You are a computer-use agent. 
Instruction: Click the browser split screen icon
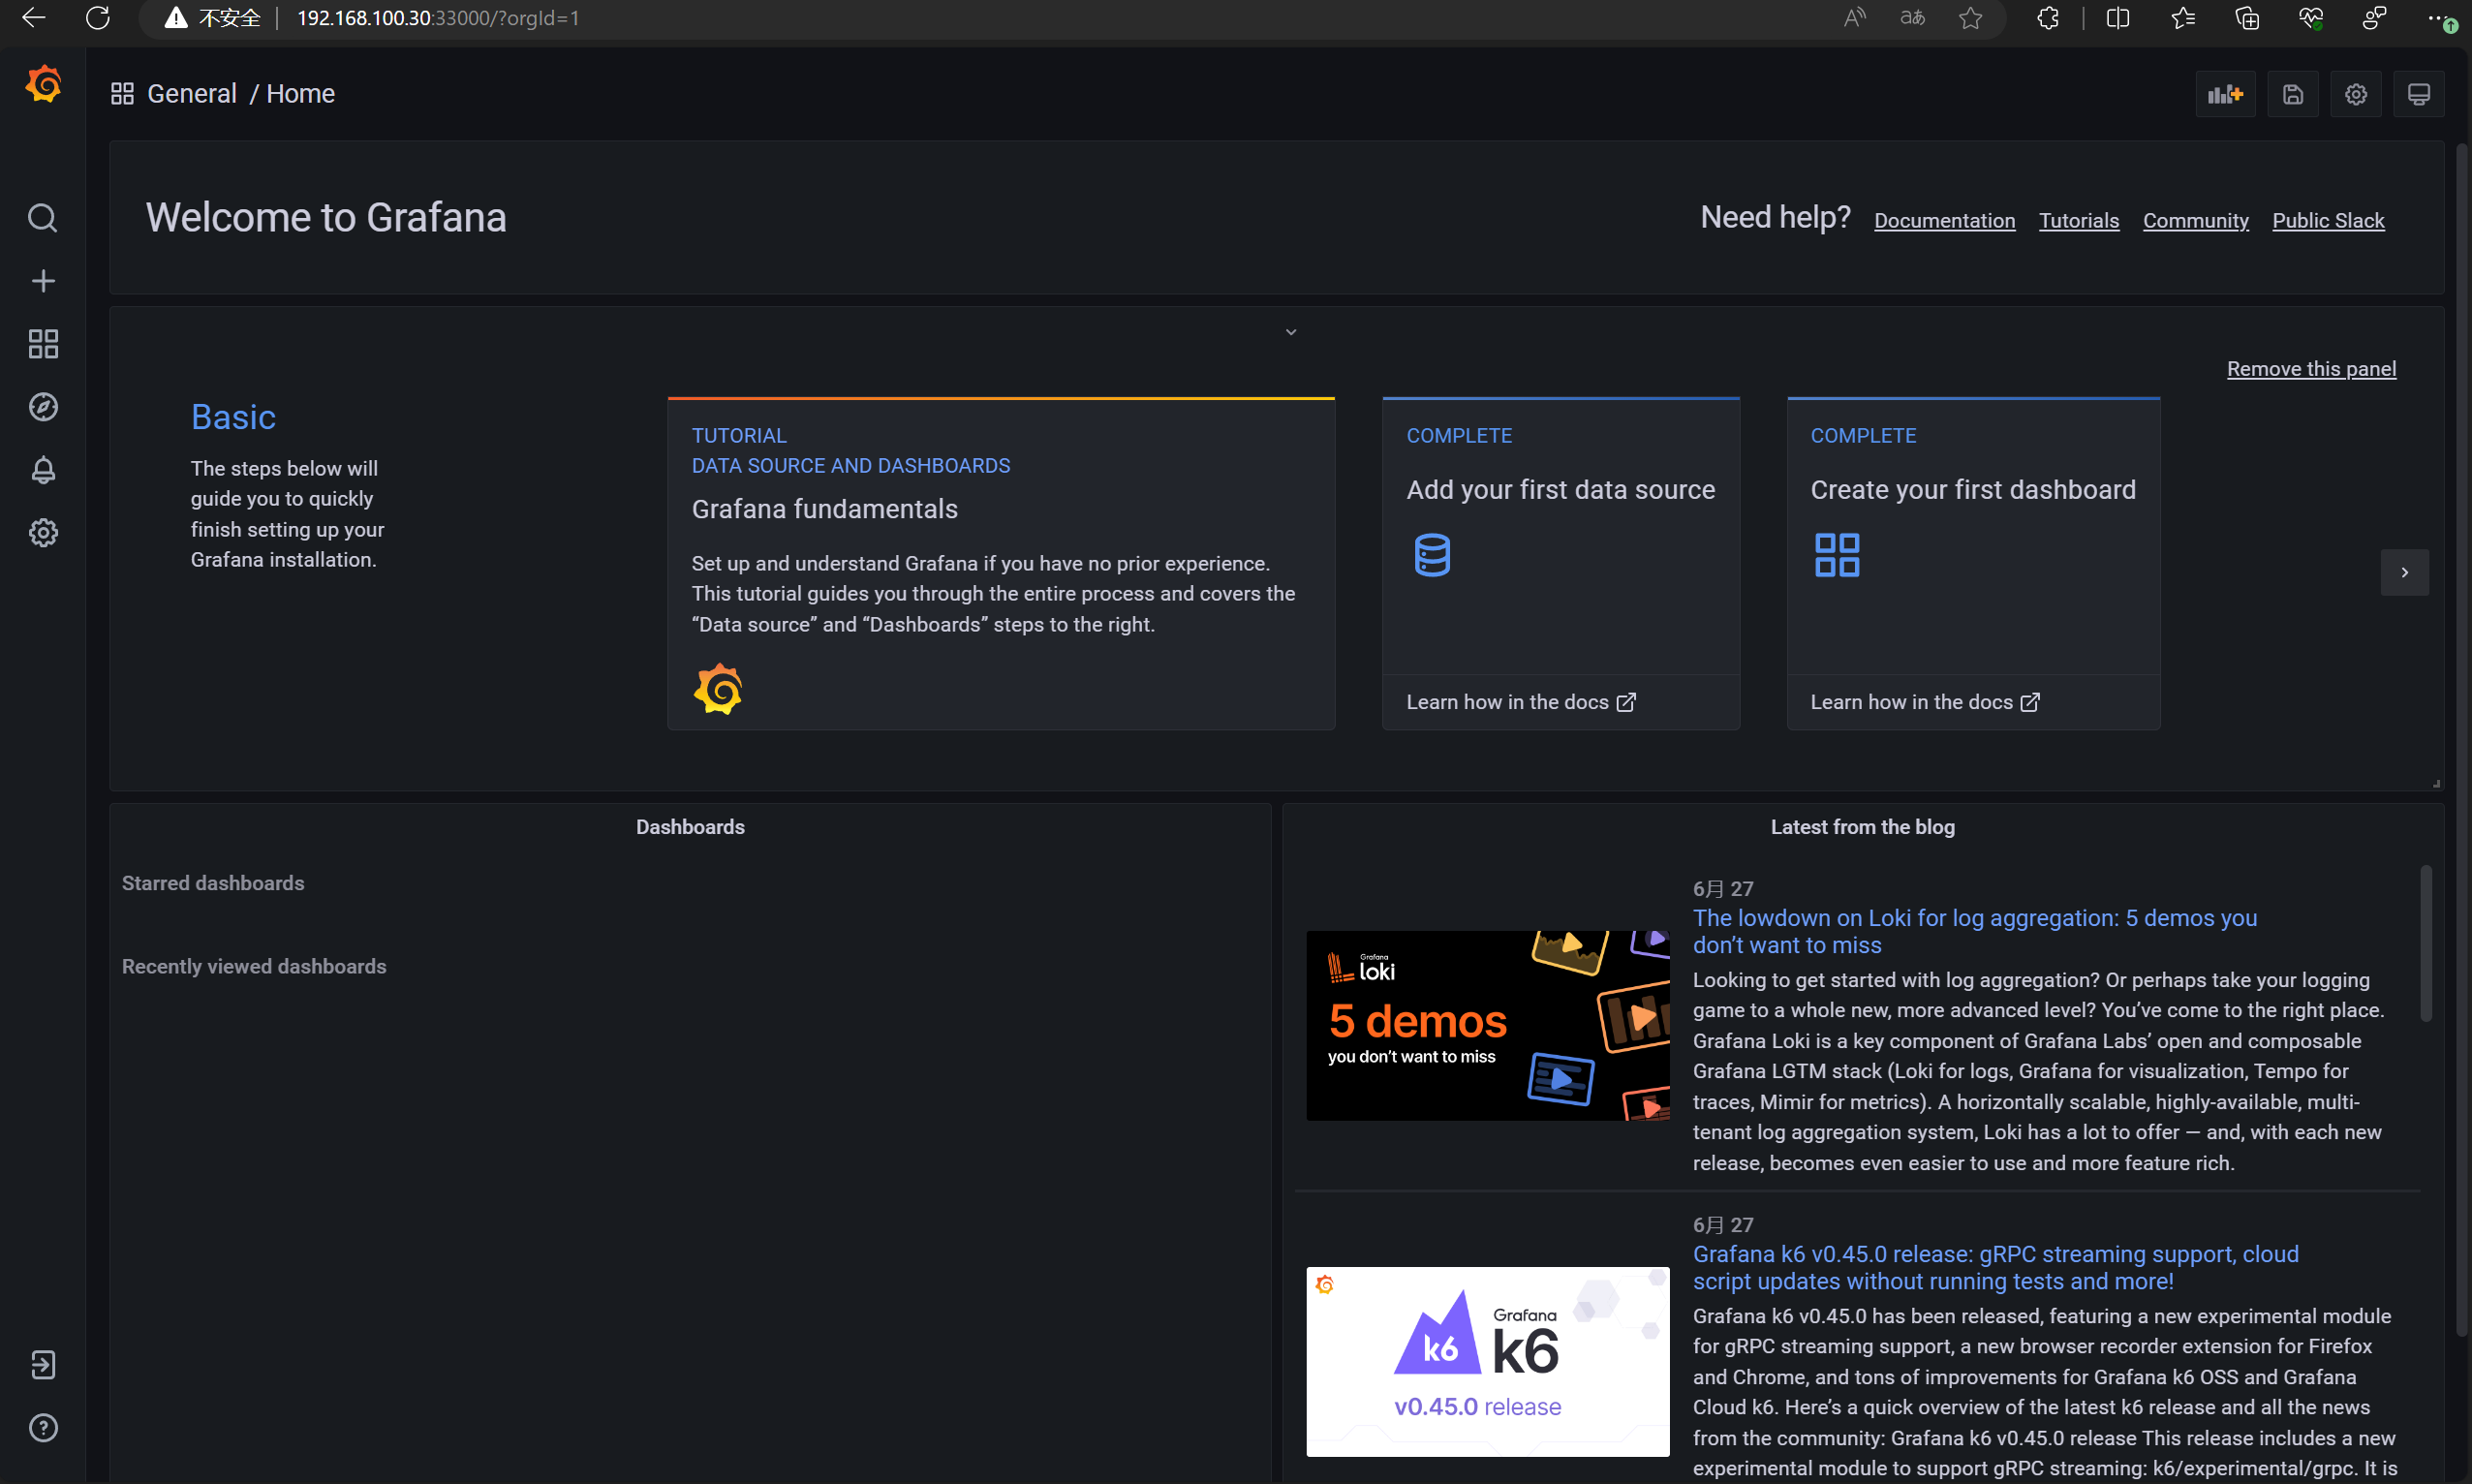point(2117,18)
